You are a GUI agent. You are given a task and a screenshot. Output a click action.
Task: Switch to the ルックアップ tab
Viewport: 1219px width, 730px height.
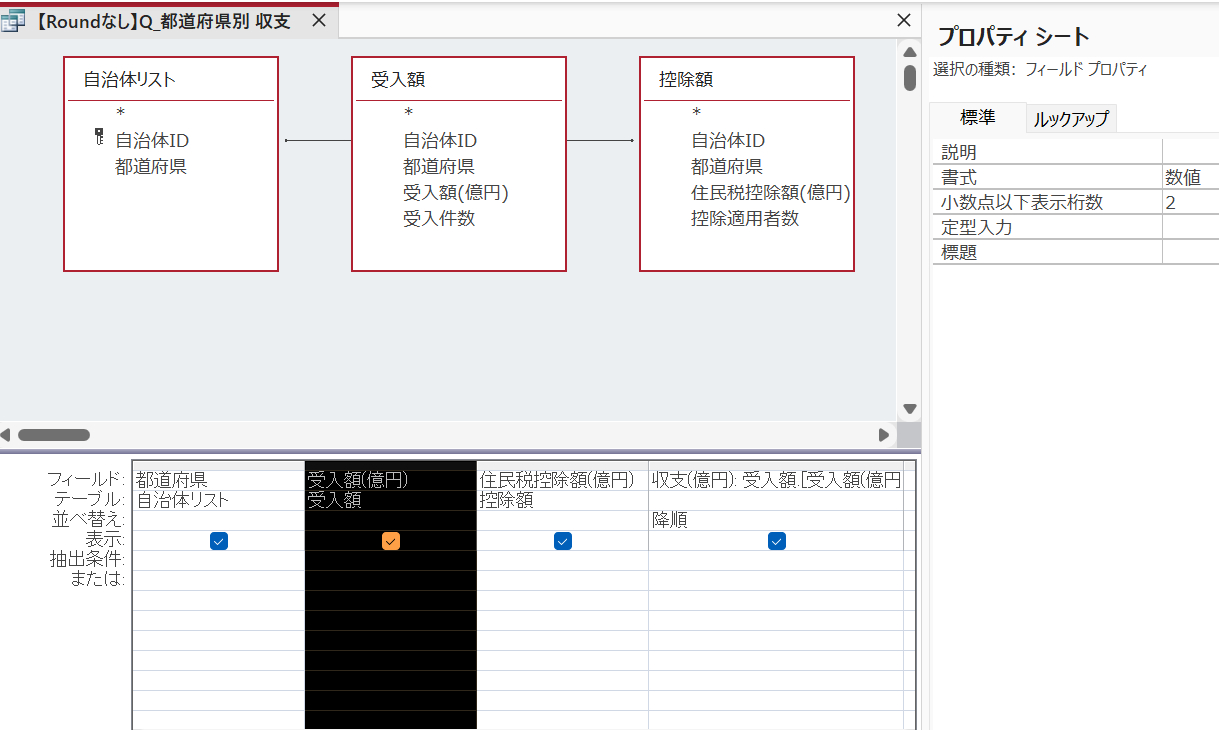pos(1071,118)
